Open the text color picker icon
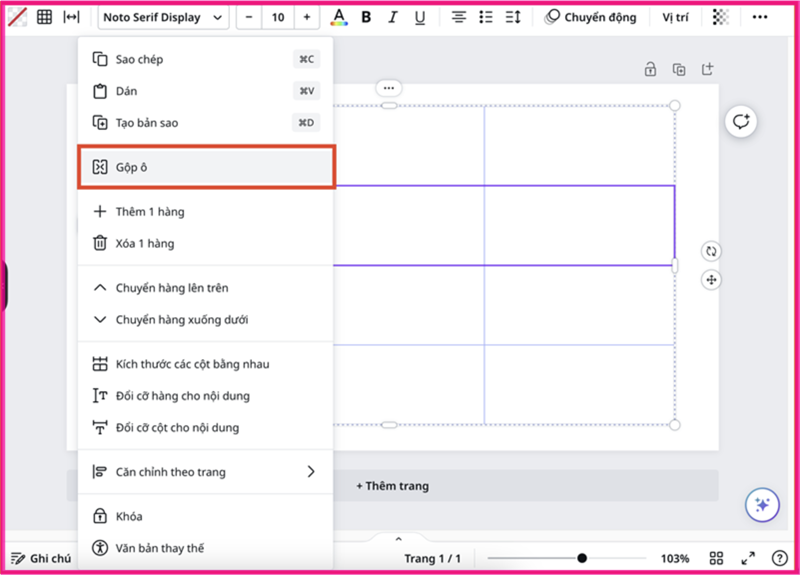This screenshot has height=575, width=800. [339, 17]
